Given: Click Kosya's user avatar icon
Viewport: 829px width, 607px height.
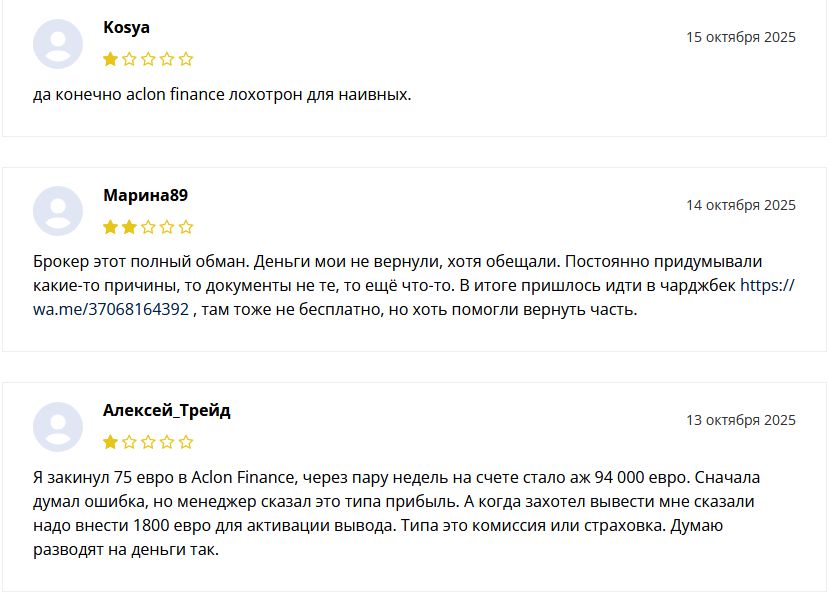Looking at the screenshot, I should [57, 44].
